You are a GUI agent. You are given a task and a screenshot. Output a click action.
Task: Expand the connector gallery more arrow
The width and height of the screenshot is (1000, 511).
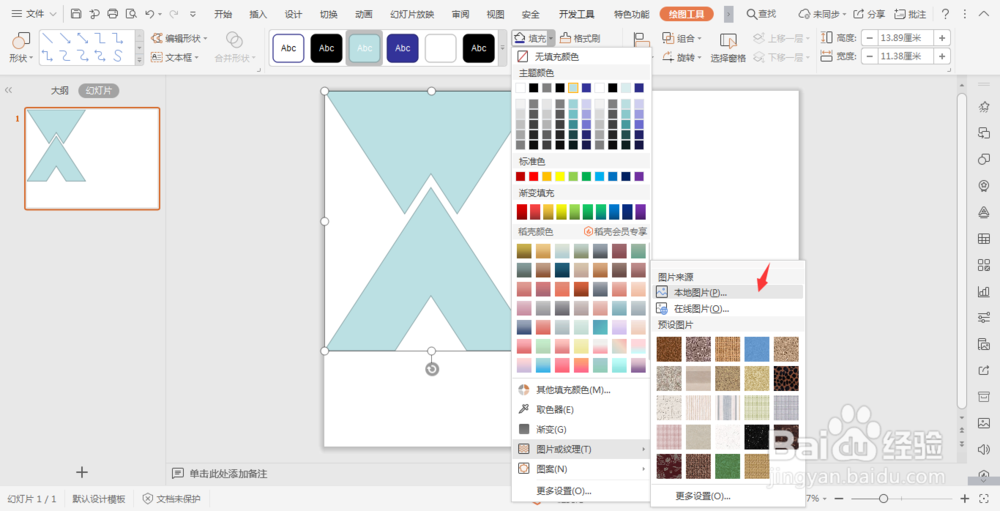tap(140, 61)
